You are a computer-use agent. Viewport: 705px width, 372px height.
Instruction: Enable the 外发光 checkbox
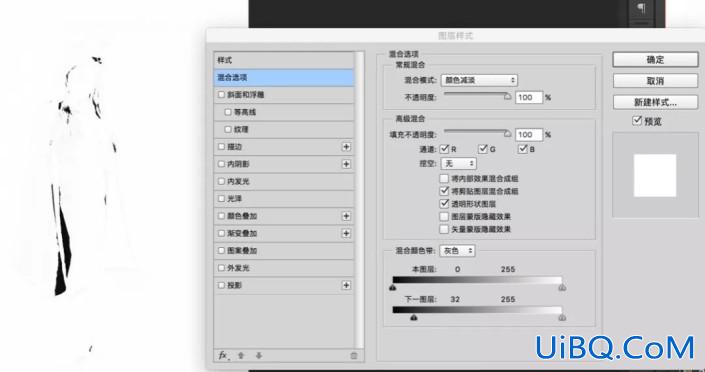(x=221, y=268)
